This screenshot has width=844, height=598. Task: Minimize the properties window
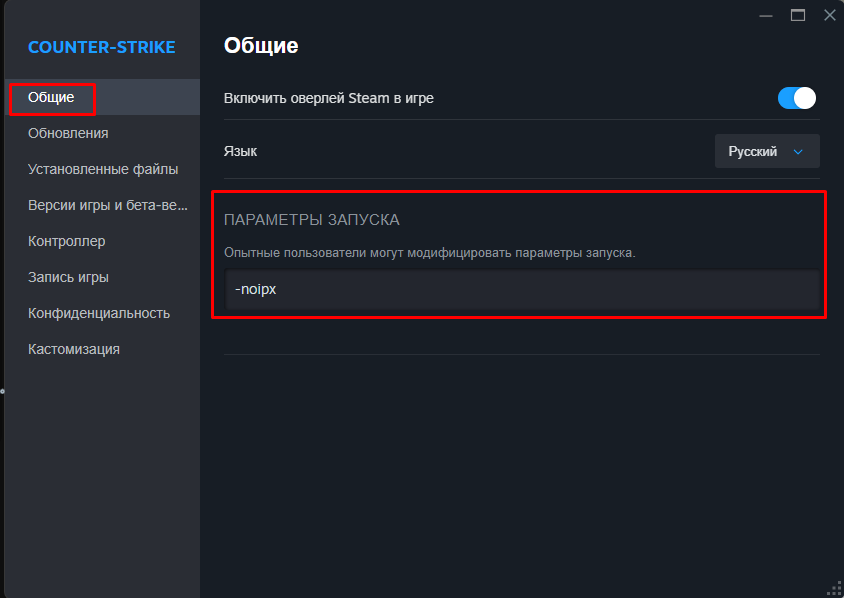(x=766, y=16)
